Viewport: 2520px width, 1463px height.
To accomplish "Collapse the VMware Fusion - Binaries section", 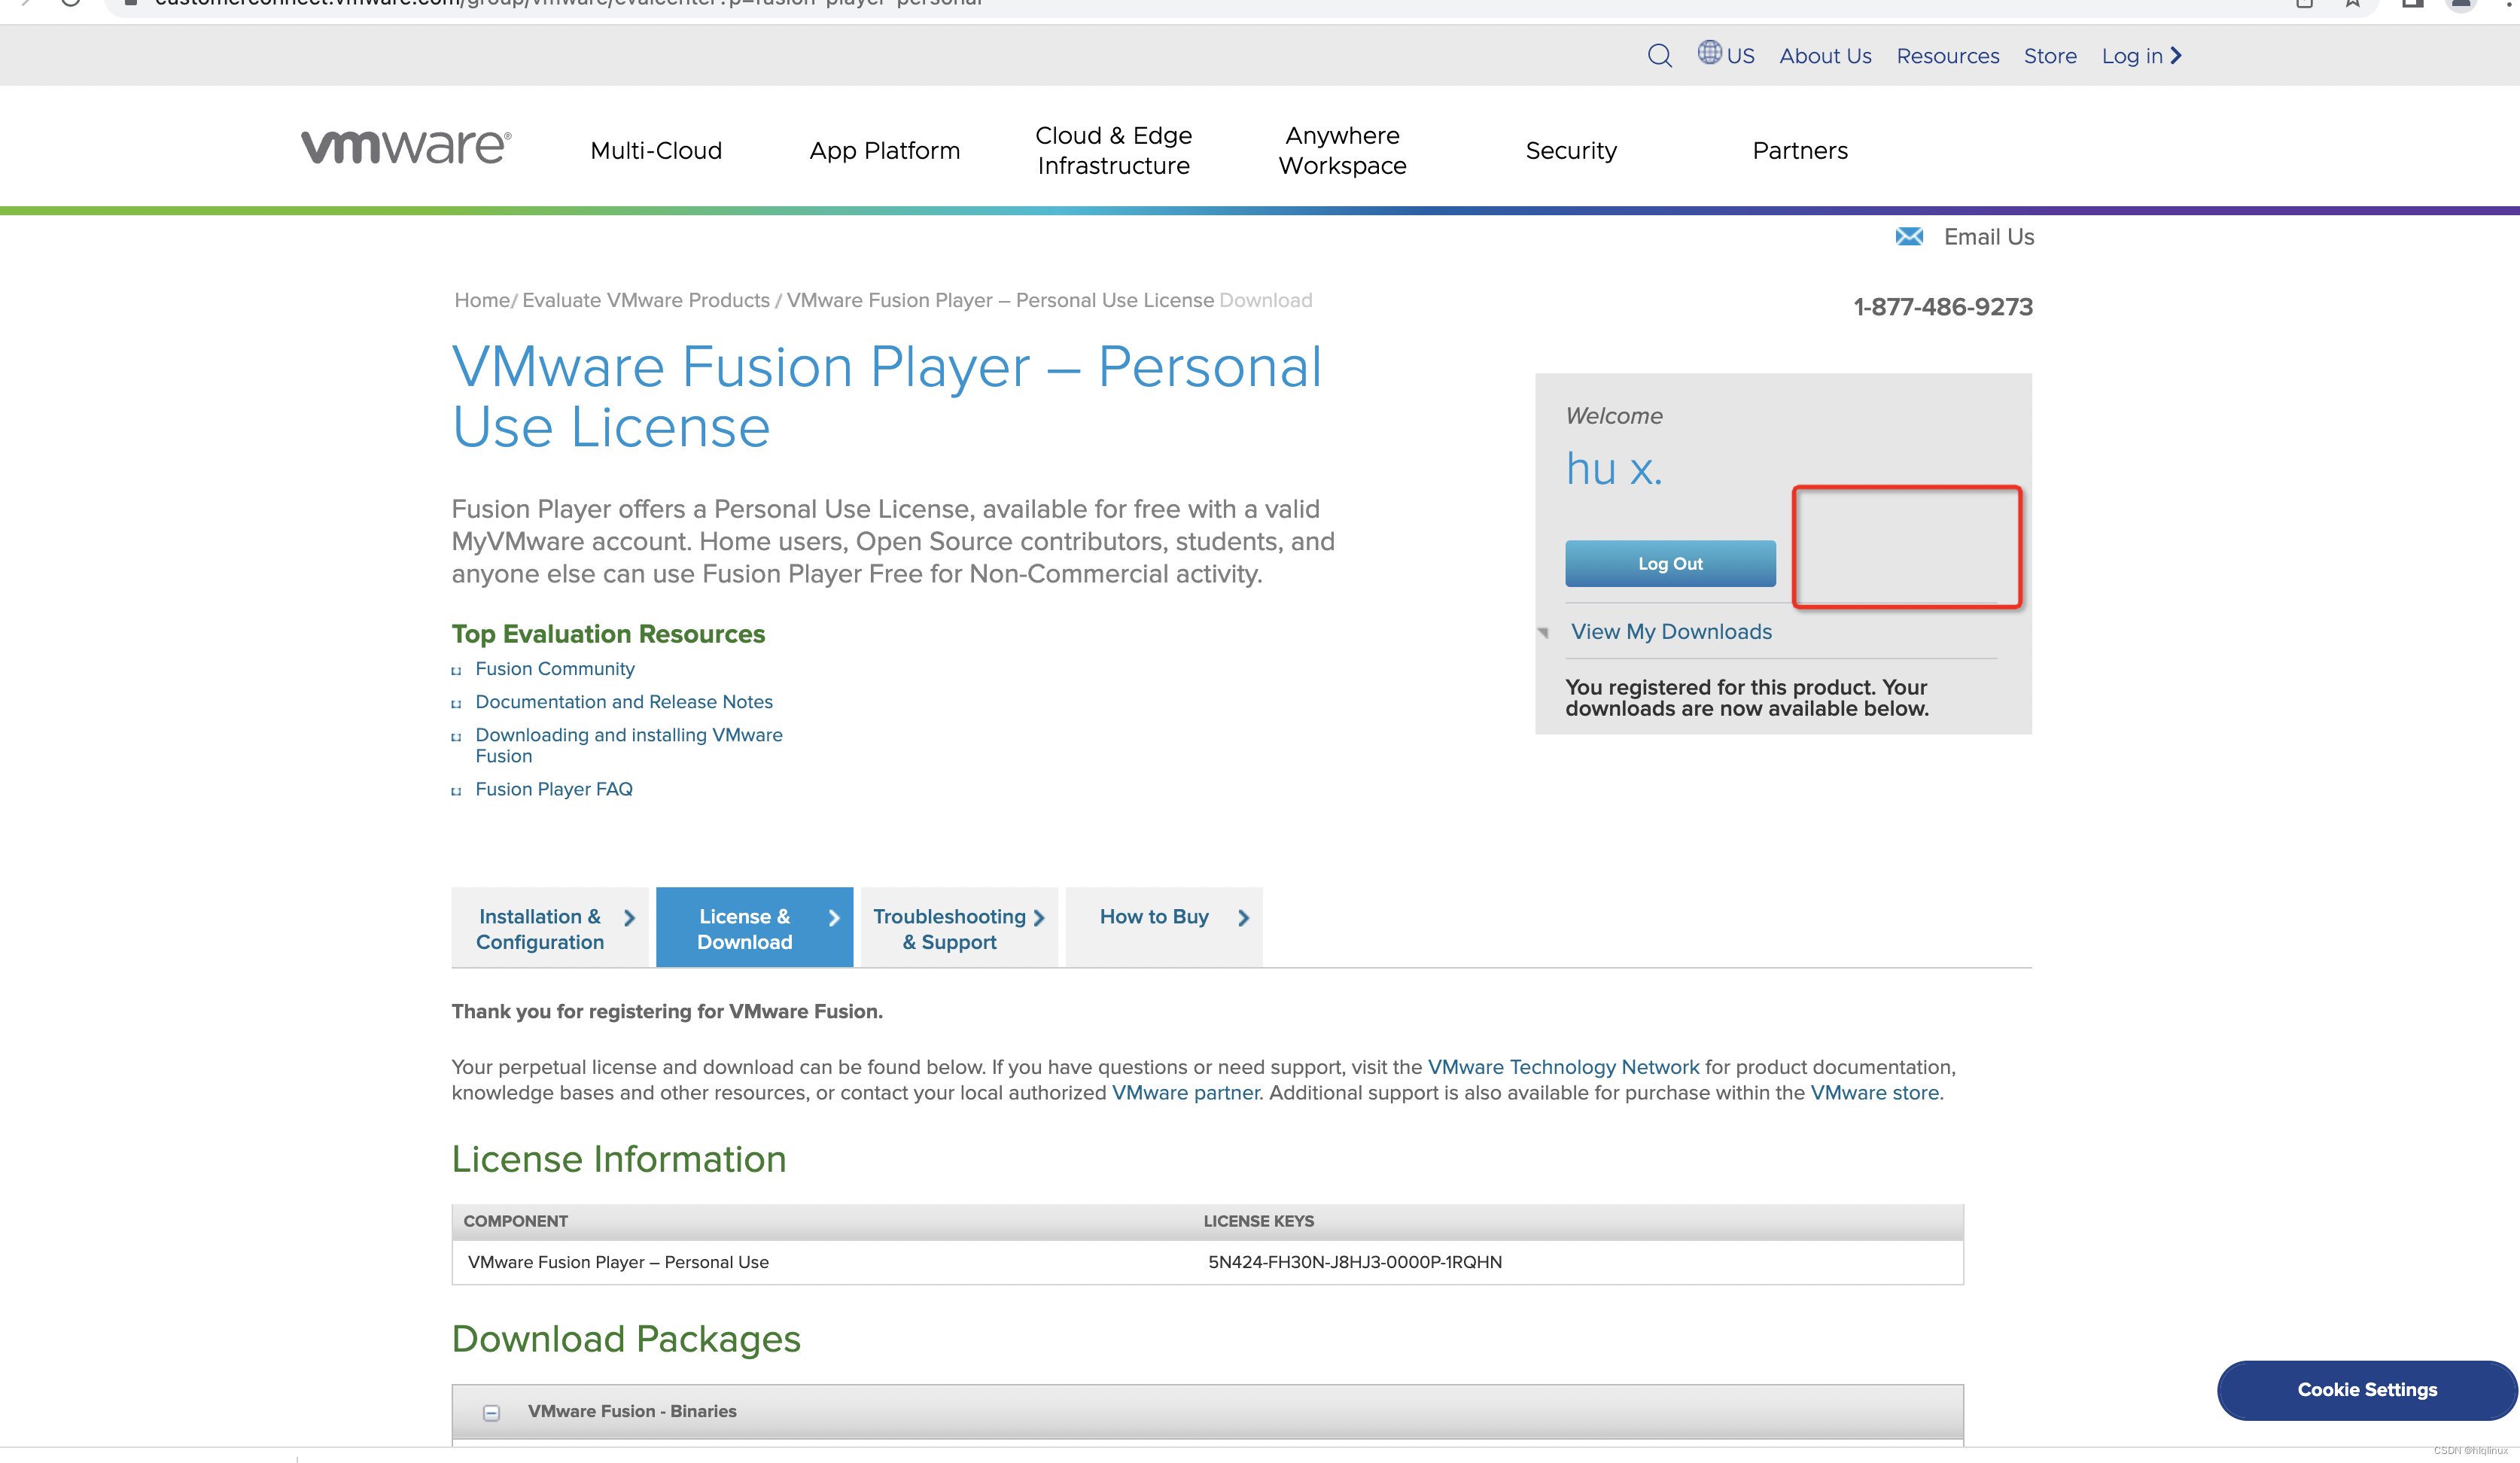I will coord(491,1412).
